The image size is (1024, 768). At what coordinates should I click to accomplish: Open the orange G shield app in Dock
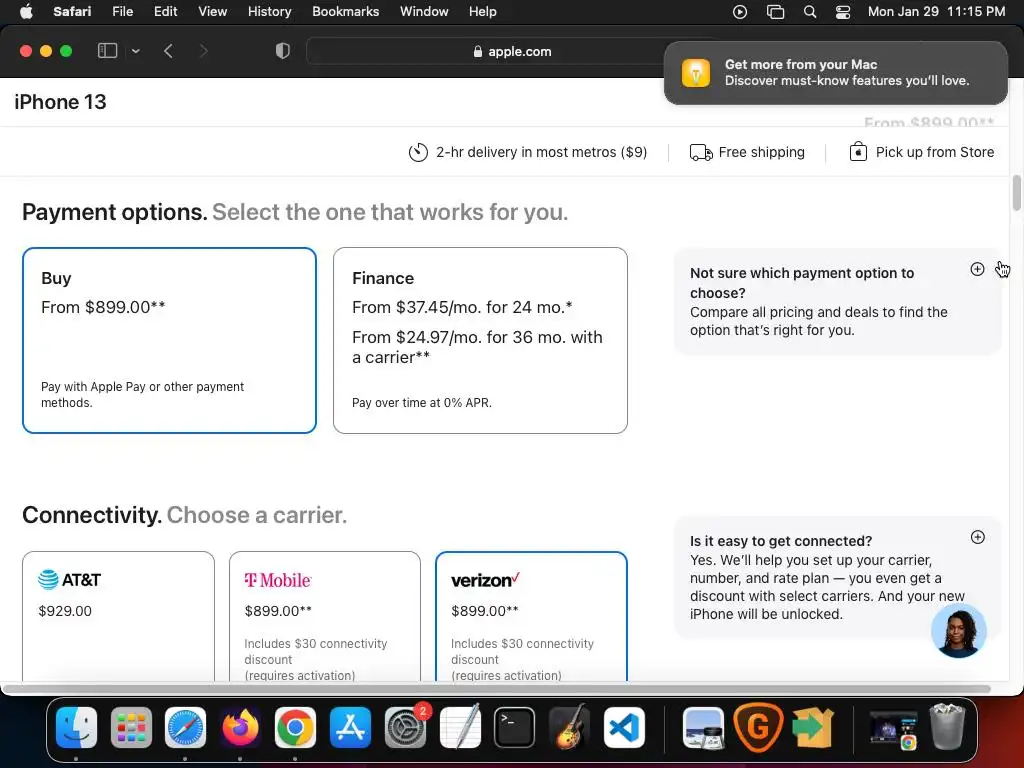[758, 727]
